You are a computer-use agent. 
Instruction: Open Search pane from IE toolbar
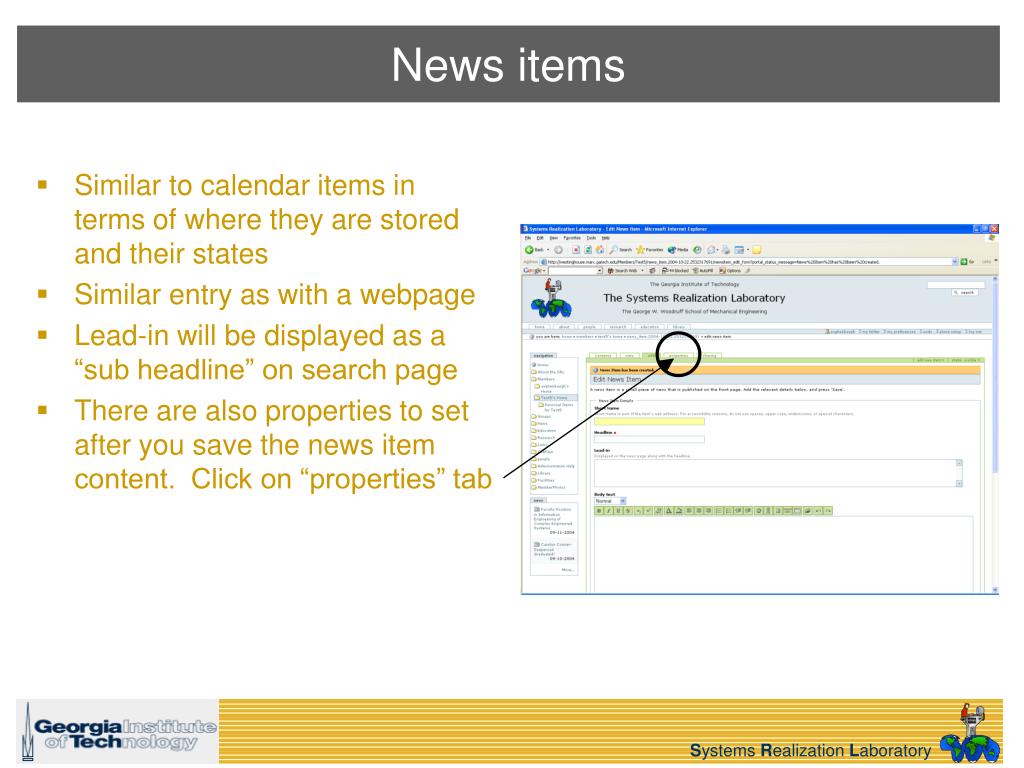[x=620, y=249]
